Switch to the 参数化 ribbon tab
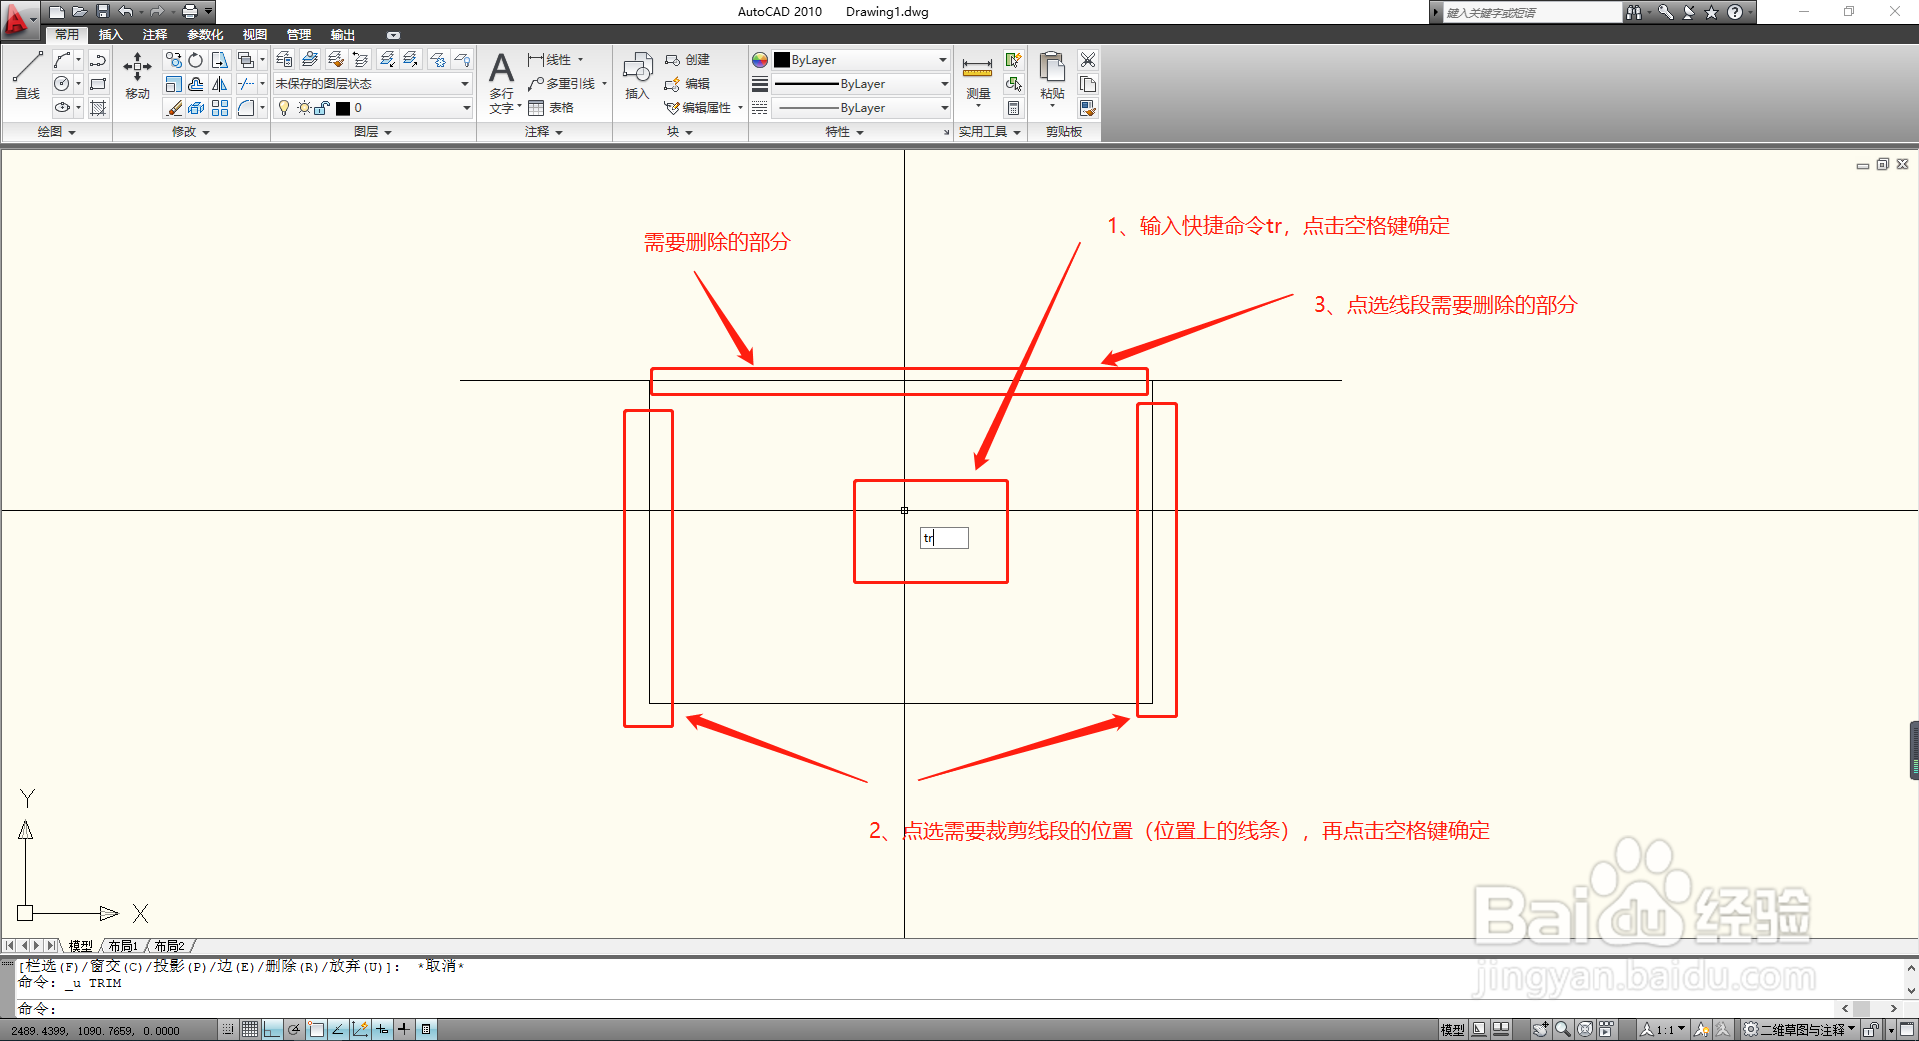Viewport: 1919px width, 1041px height. (x=205, y=35)
